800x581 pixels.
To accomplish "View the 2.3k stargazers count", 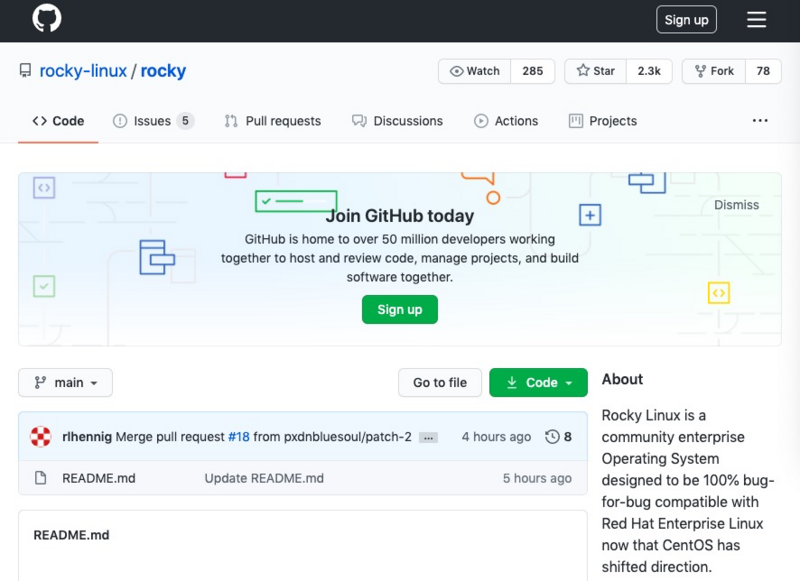I will pyautogui.click(x=649, y=71).
